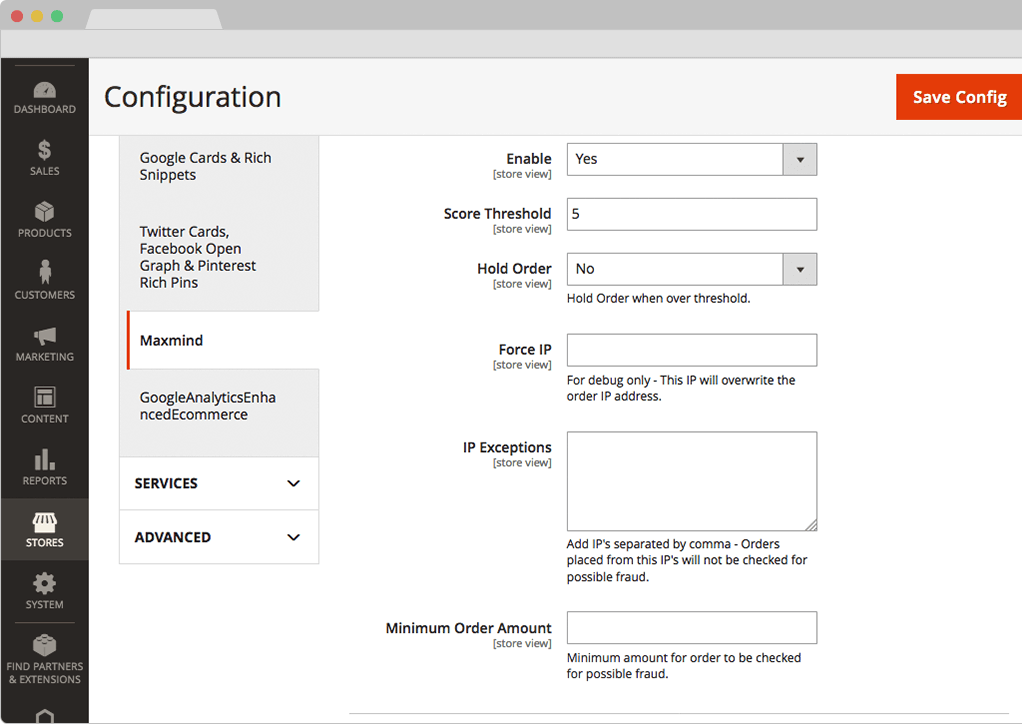Click the Score Threshold input field
This screenshot has width=1022, height=724.
[x=692, y=214]
